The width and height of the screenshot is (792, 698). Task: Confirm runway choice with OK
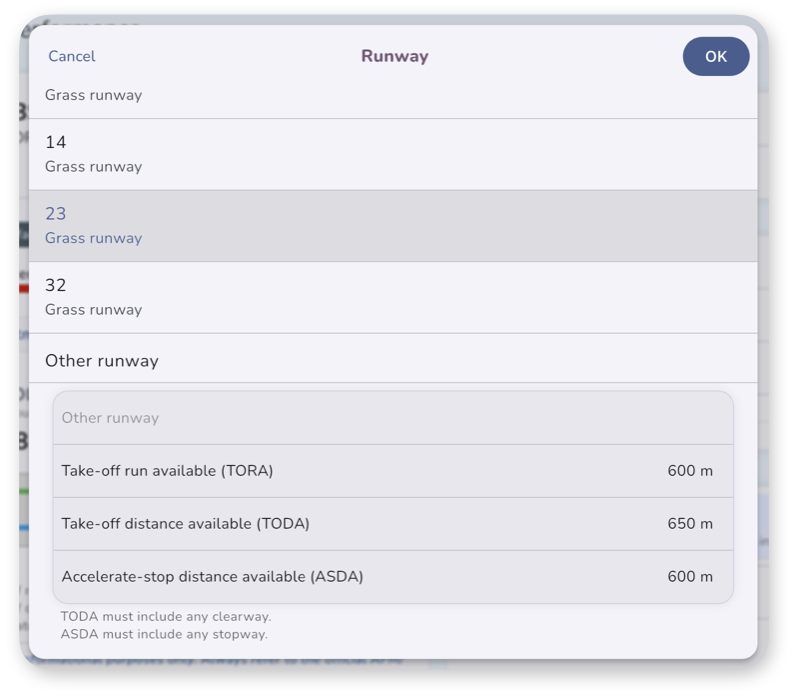pos(716,57)
